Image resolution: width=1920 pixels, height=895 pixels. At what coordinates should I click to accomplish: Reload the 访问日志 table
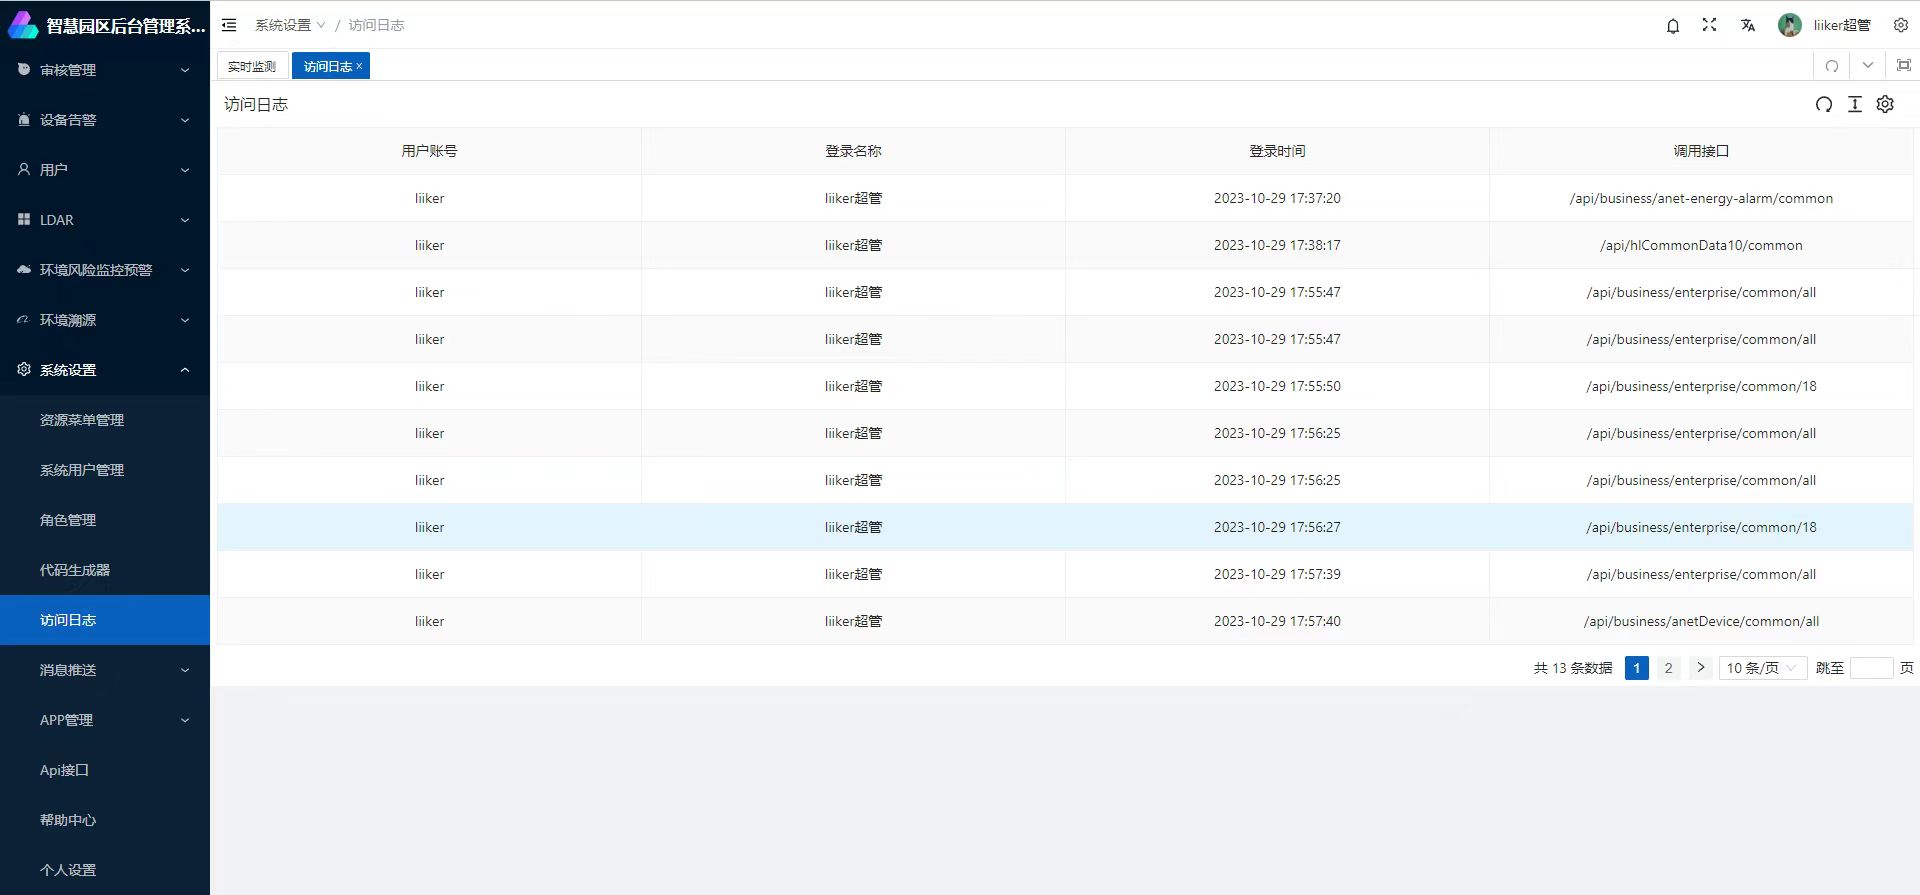pyautogui.click(x=1824, y=104)
